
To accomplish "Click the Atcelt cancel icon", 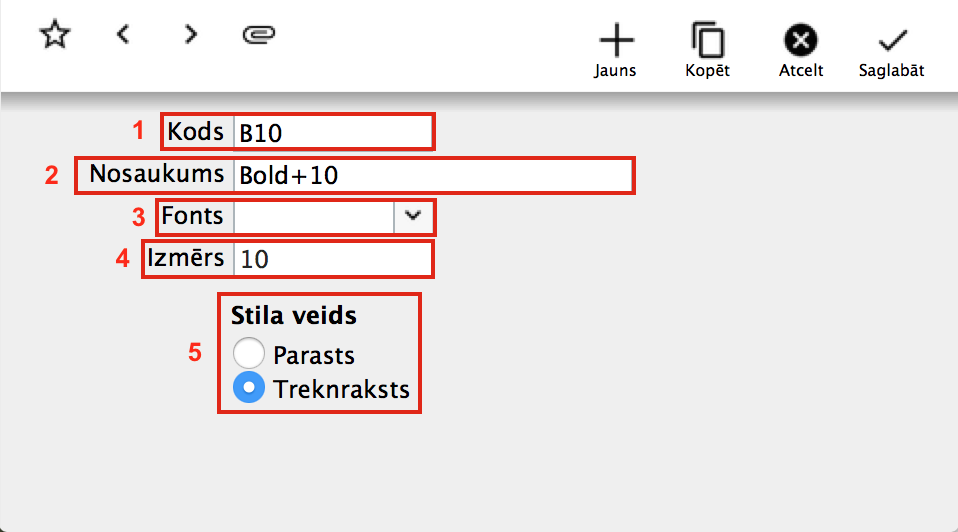I will (x=800, y=41).
